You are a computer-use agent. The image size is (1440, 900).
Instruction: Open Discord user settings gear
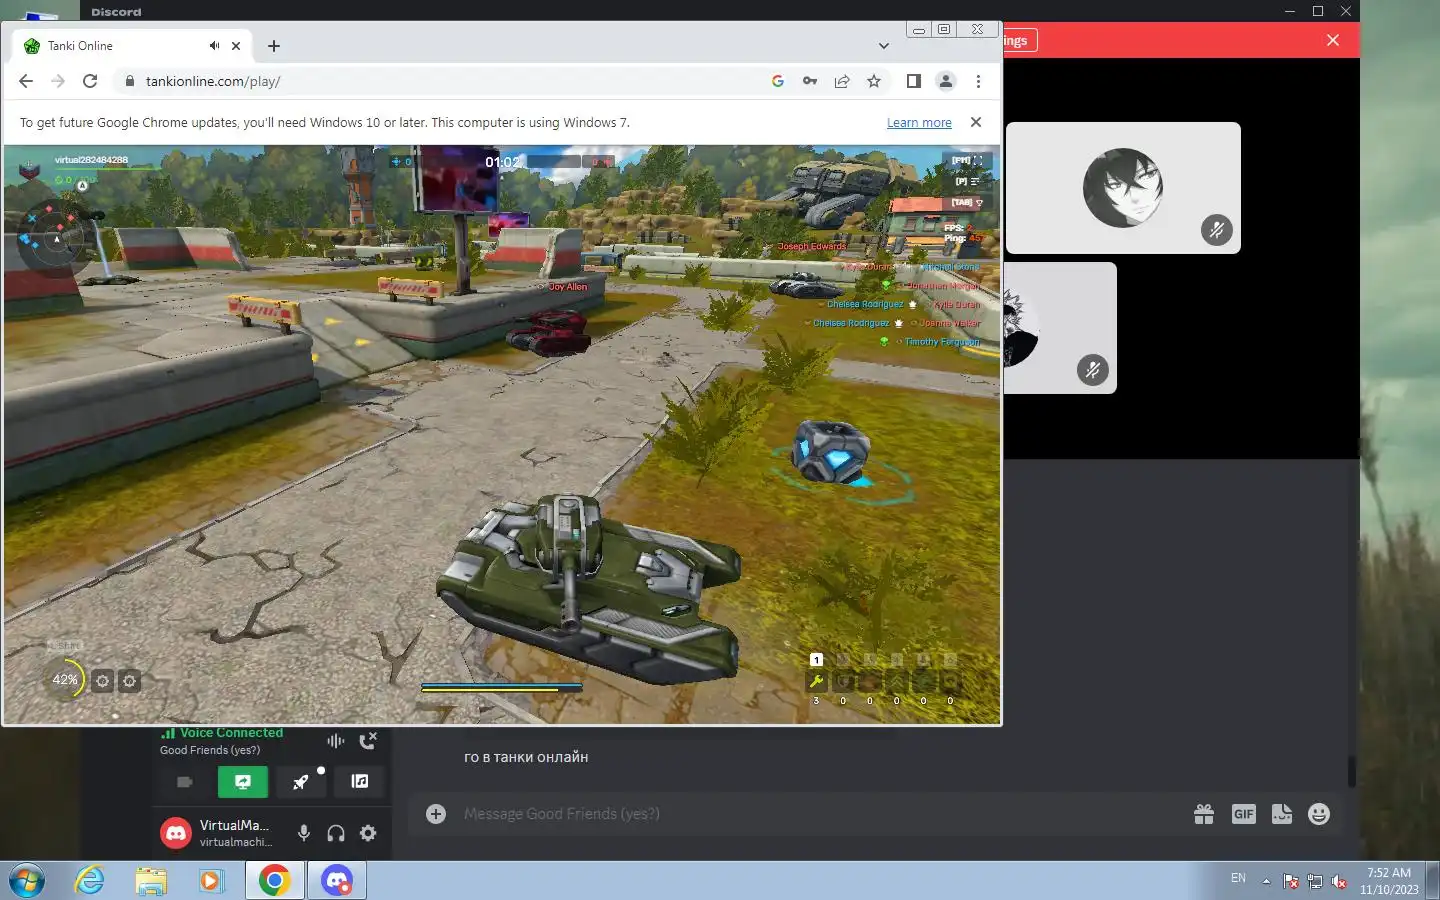tap(368, 833)
